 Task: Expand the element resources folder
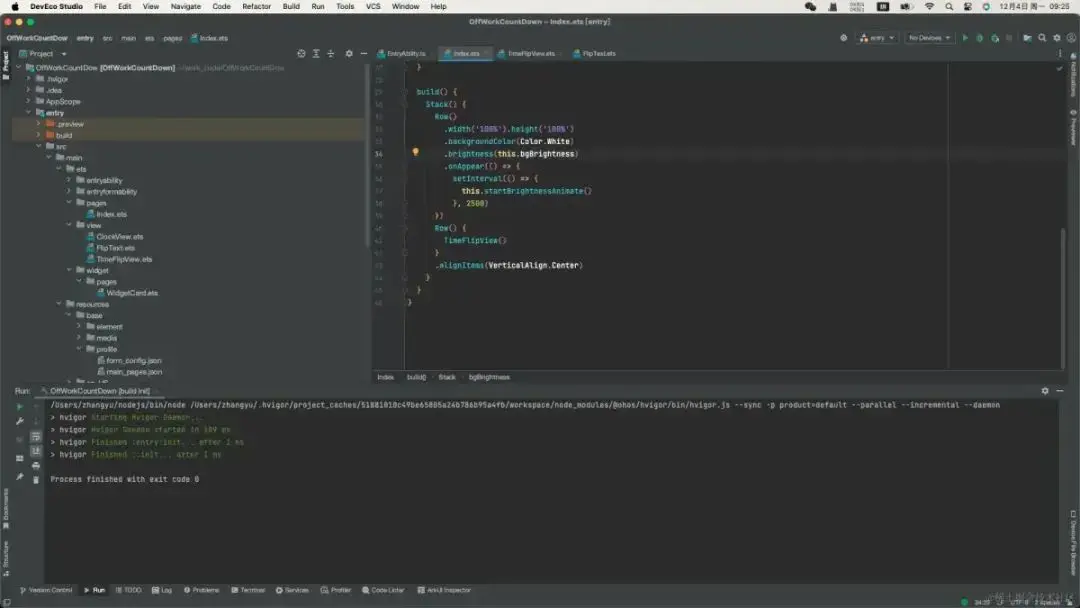point(79,326)
